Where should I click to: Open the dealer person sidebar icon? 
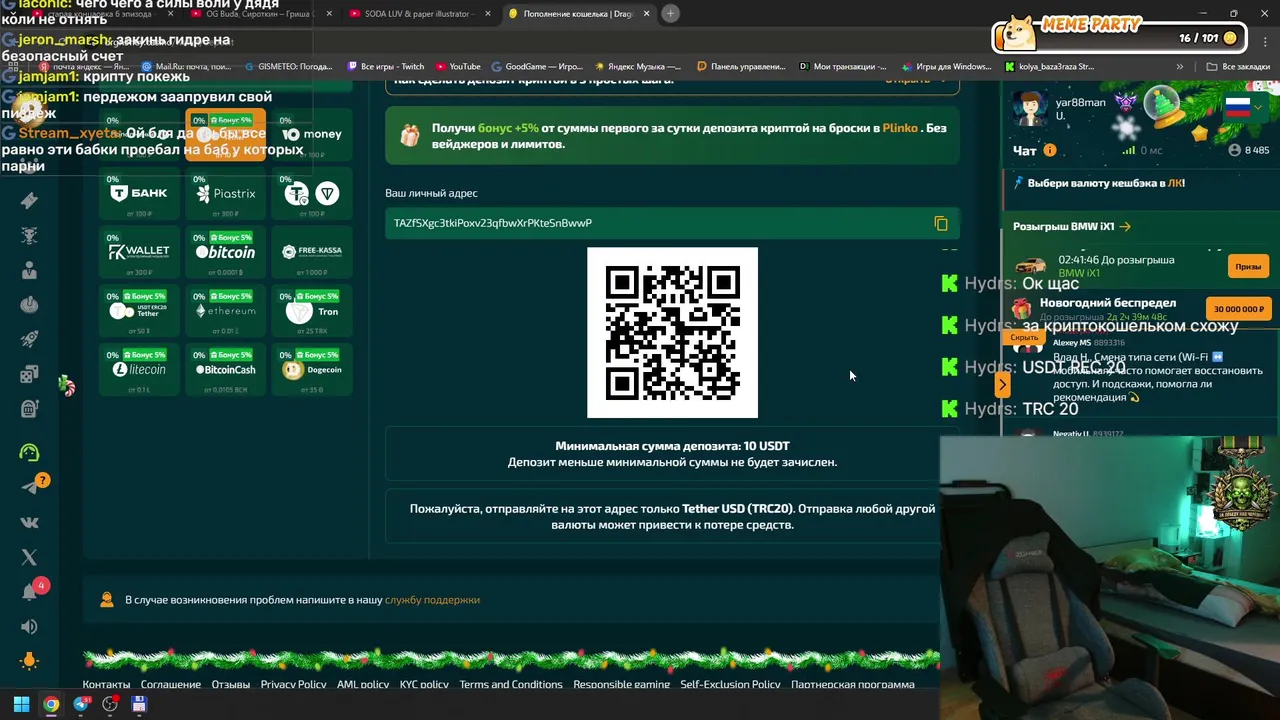pyautogui.click(x=29, y=270)
